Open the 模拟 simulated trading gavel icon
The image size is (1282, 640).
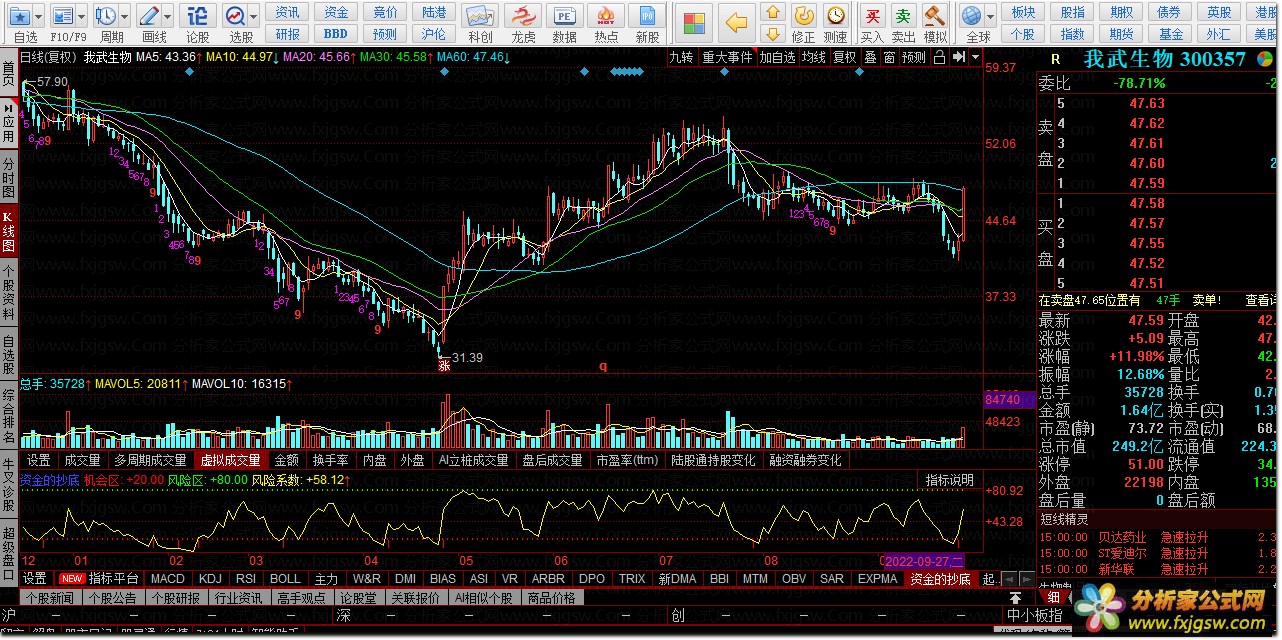coord(935,16)
